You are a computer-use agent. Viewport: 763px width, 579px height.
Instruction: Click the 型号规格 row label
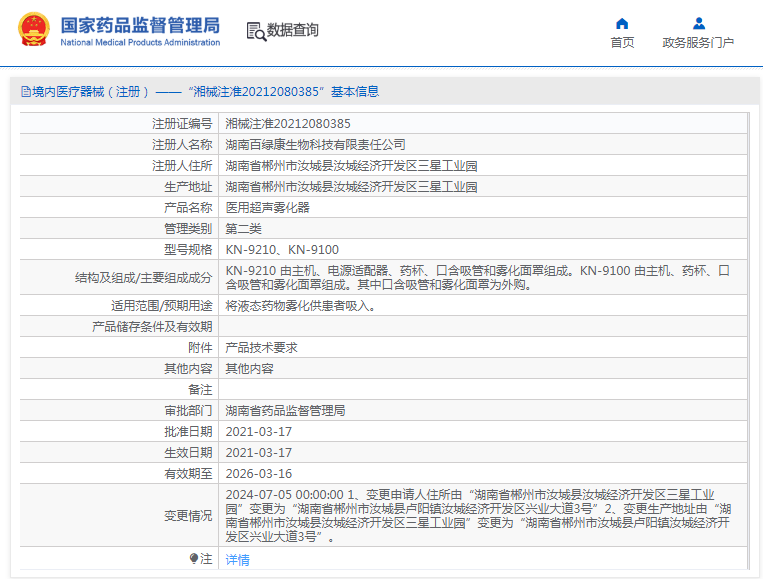(x=188, y=250)
